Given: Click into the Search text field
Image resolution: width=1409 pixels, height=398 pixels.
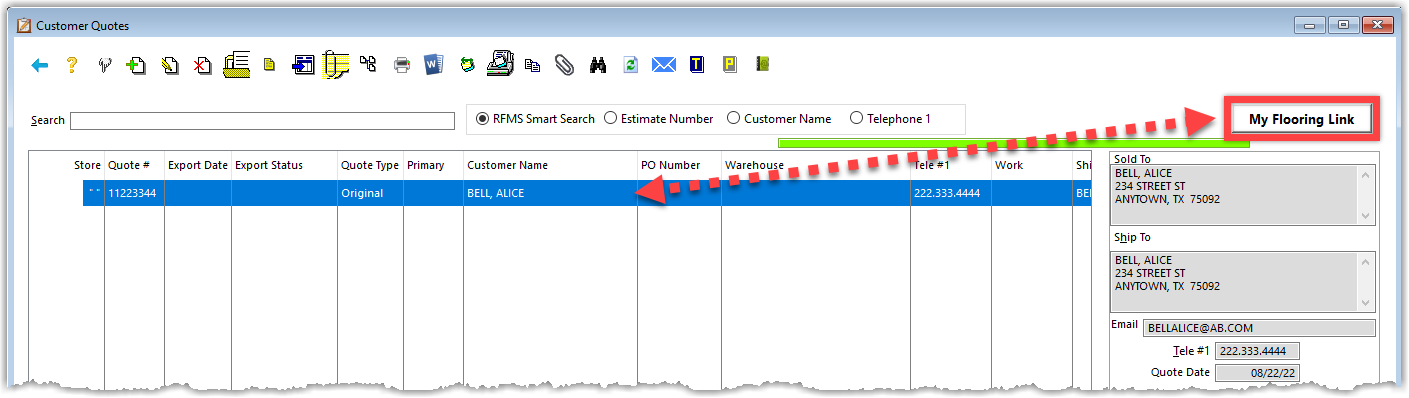Looking at the screenshot, I should [262, 121].
